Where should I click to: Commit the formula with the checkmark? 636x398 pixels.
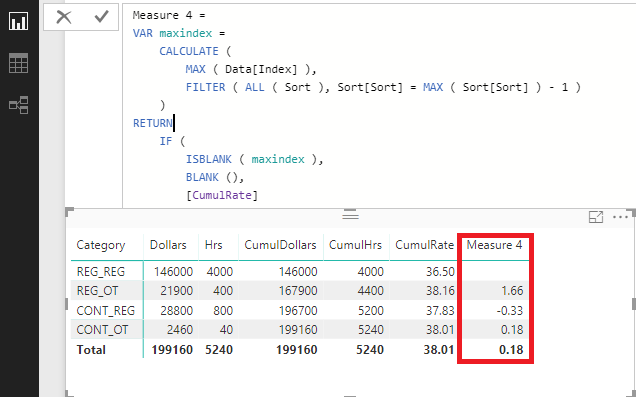[x=101, y=17]
